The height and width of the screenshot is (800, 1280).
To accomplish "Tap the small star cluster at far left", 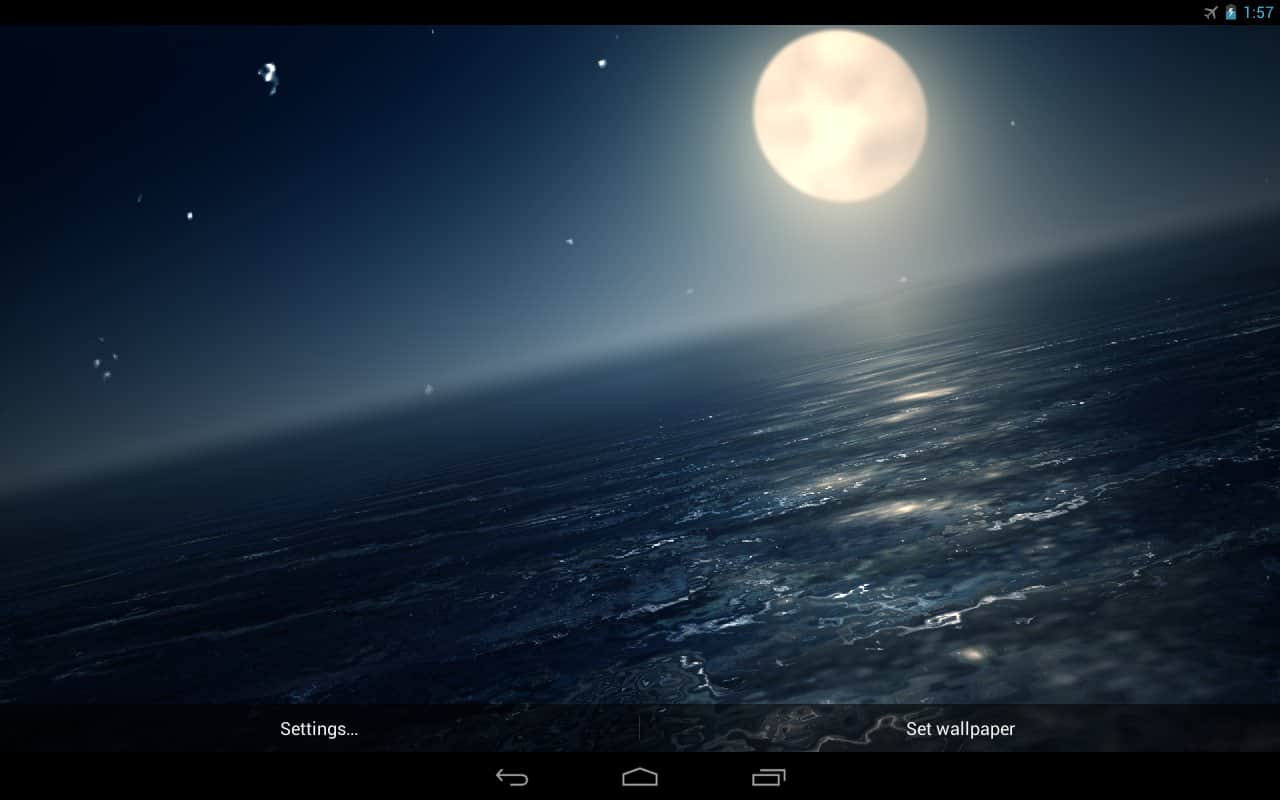I will pos(104,363).
